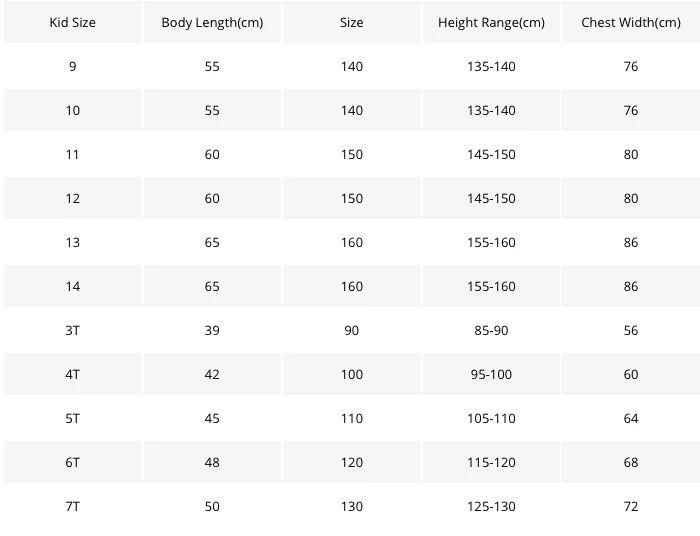The image size is (700, 536).
Task: Select body length value 39
Action: point(212,330)
